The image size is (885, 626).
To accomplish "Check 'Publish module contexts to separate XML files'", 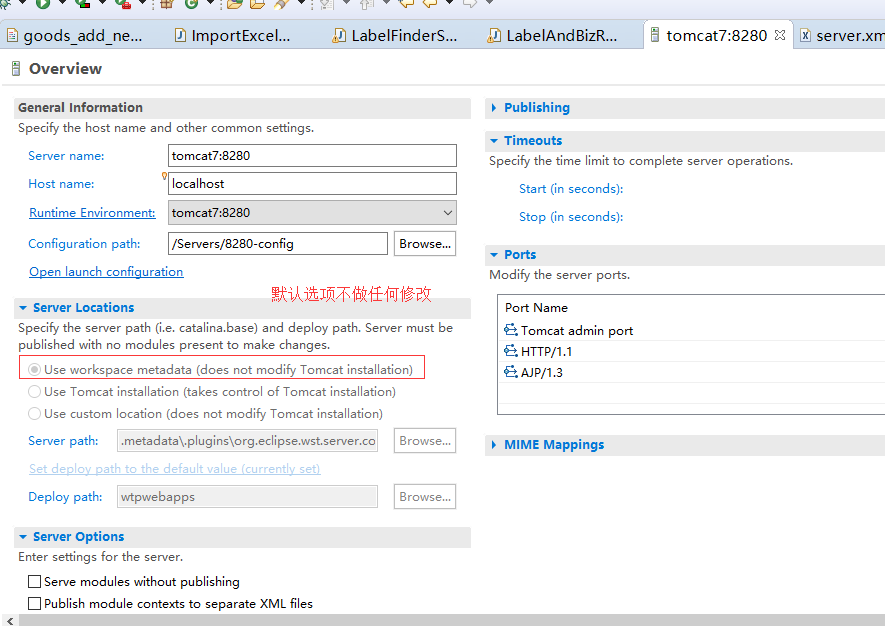I will coord(35,603).
